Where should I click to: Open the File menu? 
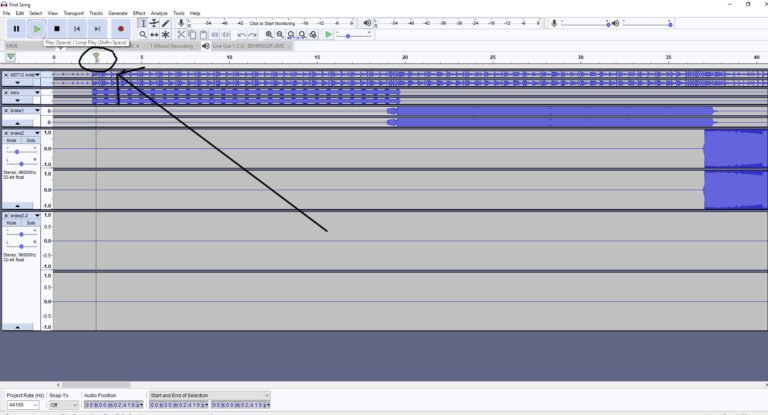(6, 13)
